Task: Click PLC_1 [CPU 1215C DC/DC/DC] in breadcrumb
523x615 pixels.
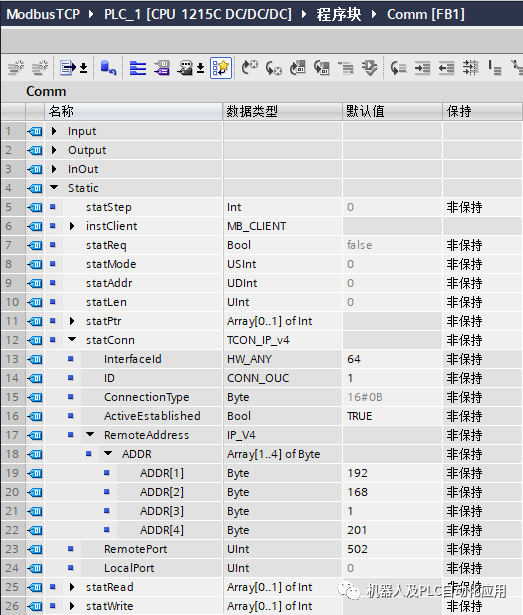Action: [198, 15]
